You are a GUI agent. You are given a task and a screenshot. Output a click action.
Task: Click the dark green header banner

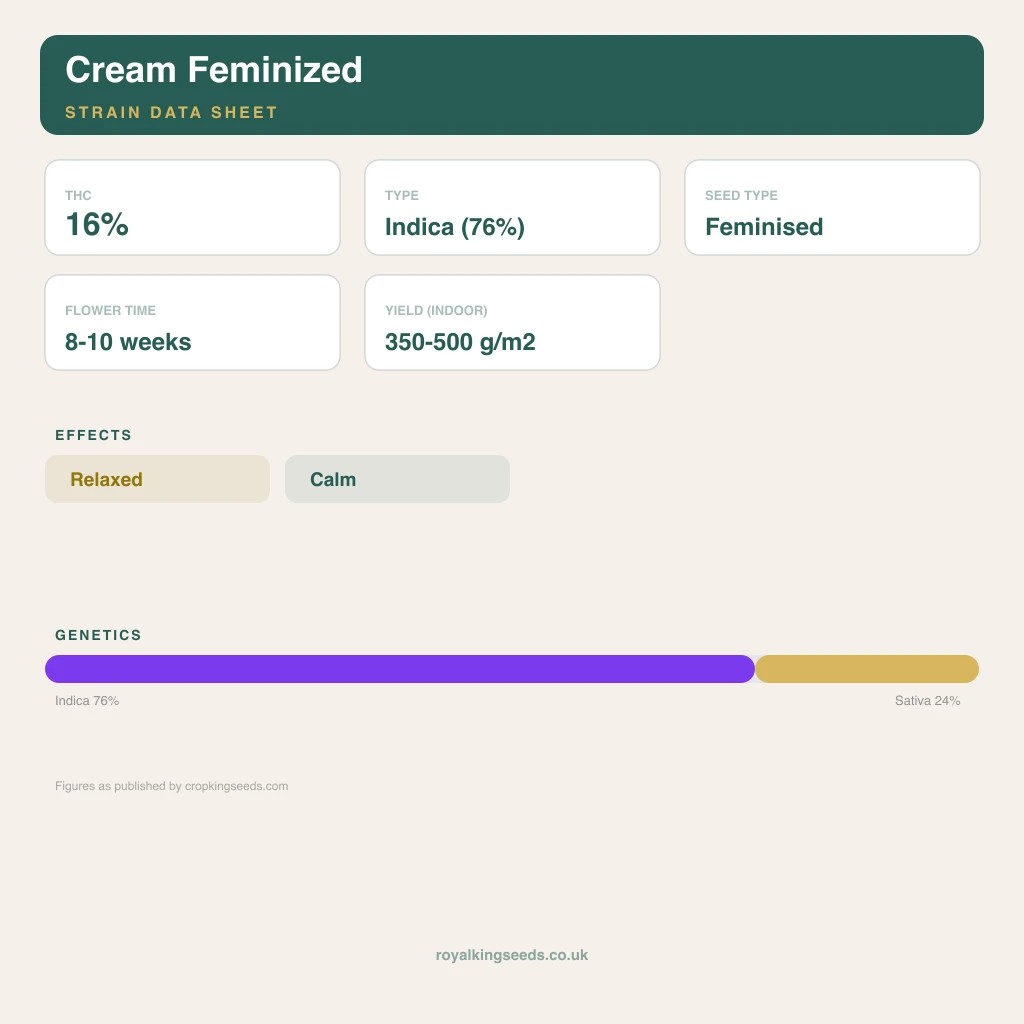point(512,85)
